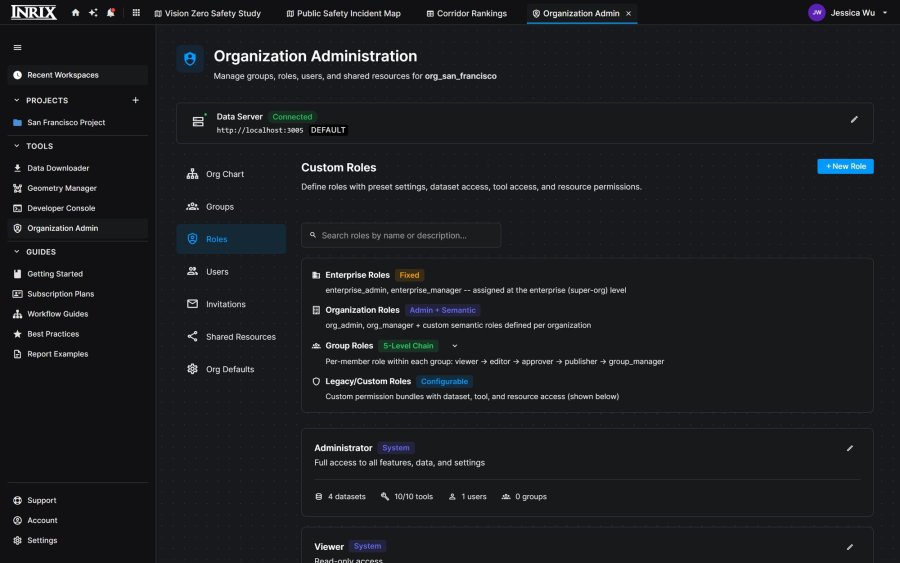Collapse the PROJECTS section

coord(17,100)
